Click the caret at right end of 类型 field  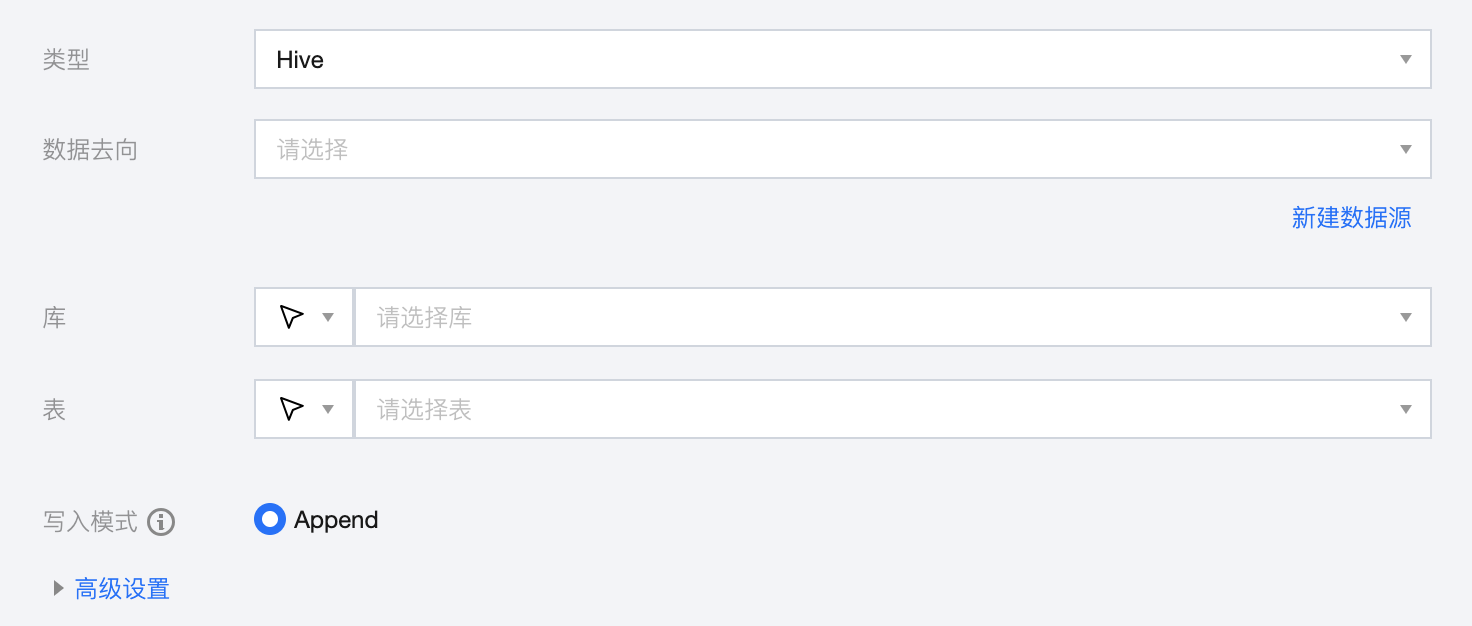click(1405, 60)
